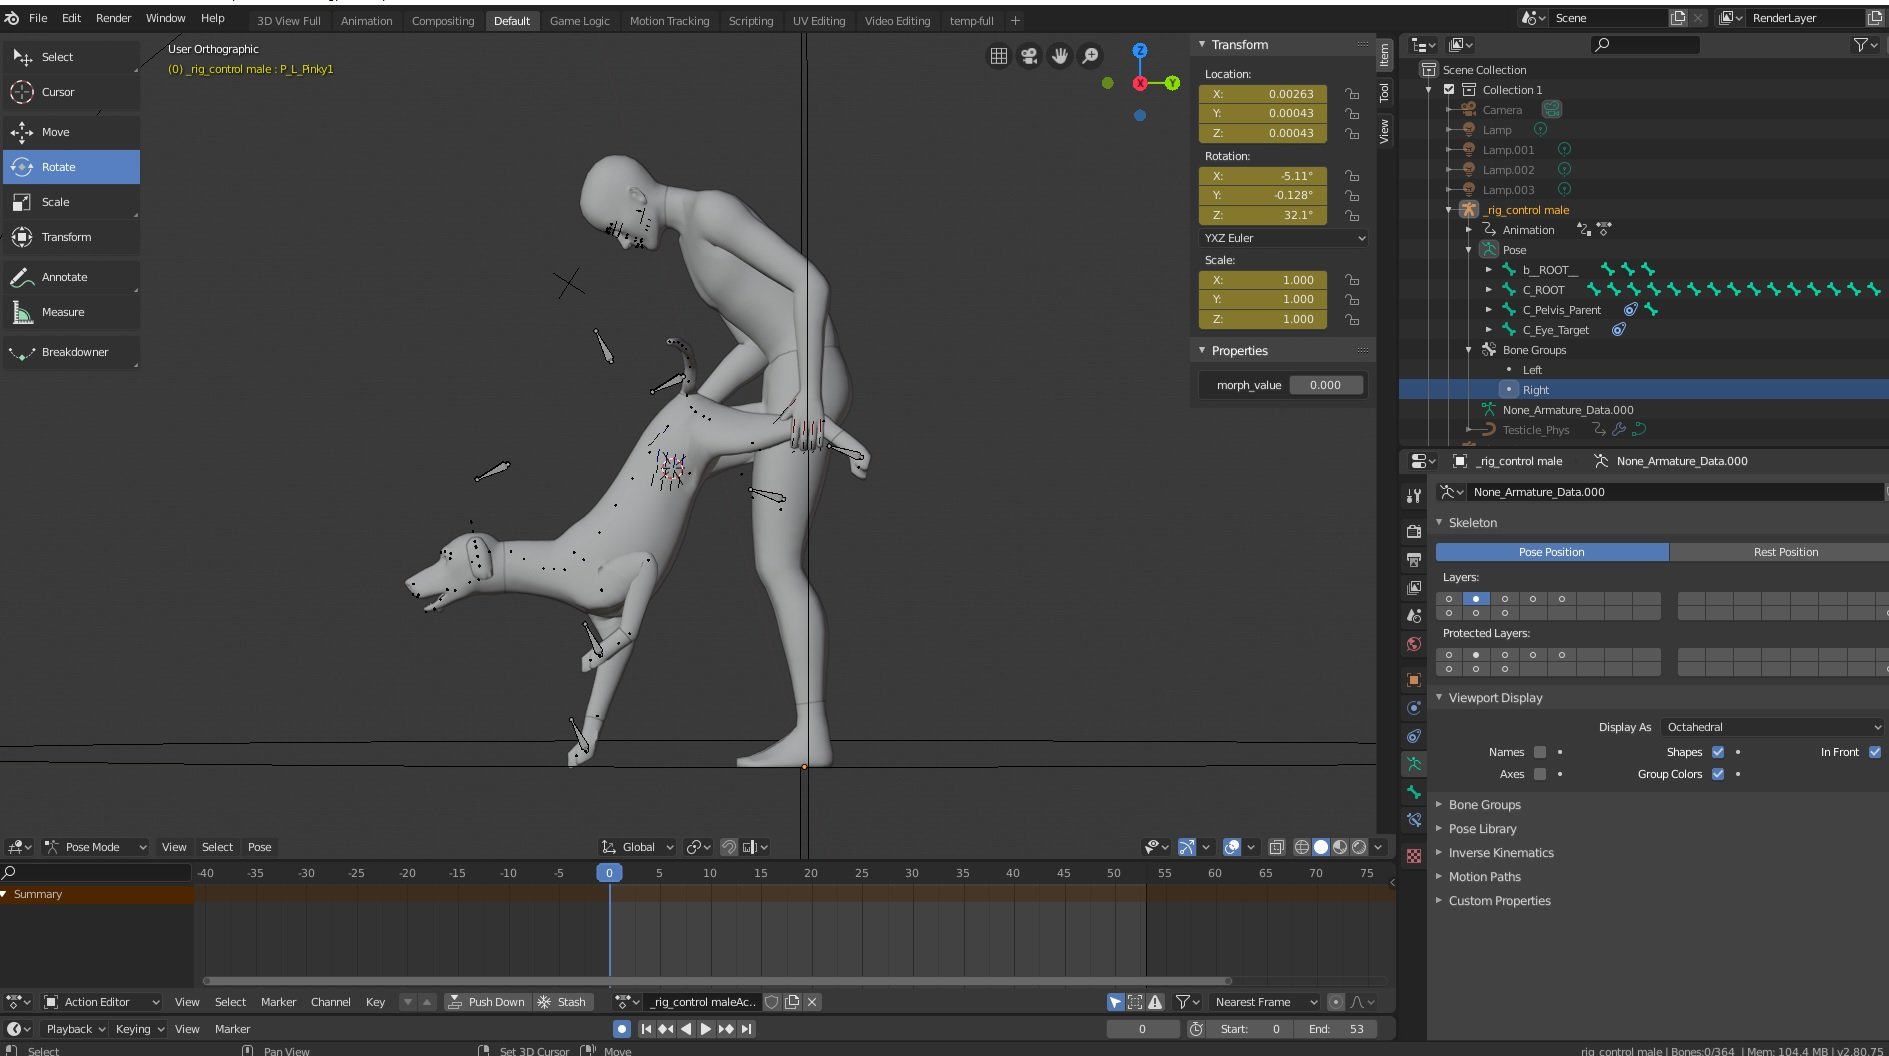Open the Pose Mode dropdown

(x=96, y=847)
